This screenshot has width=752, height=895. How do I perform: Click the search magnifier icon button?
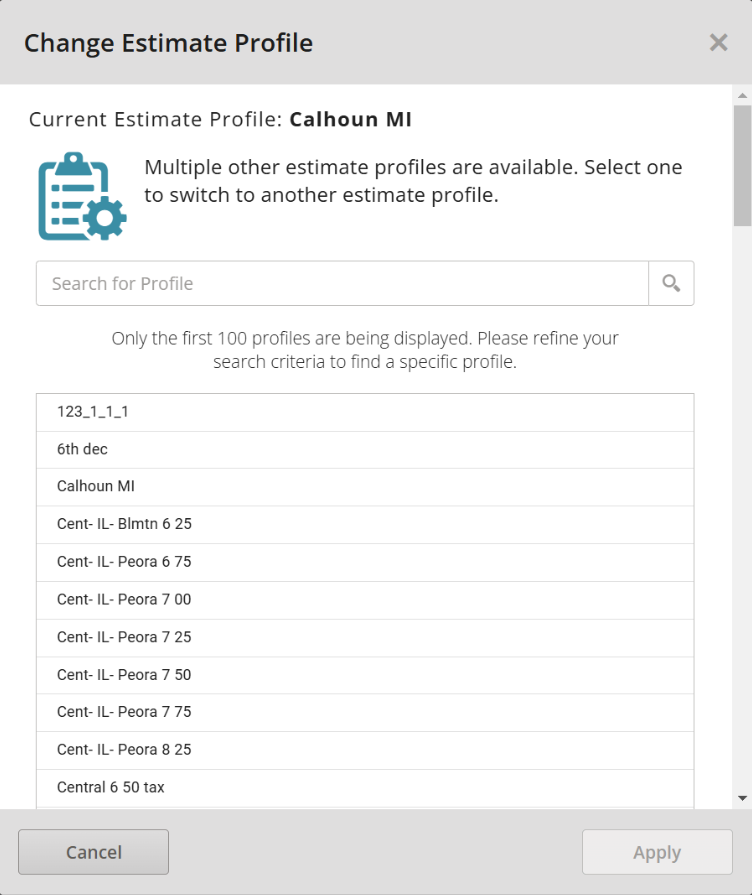pos(671,284)
